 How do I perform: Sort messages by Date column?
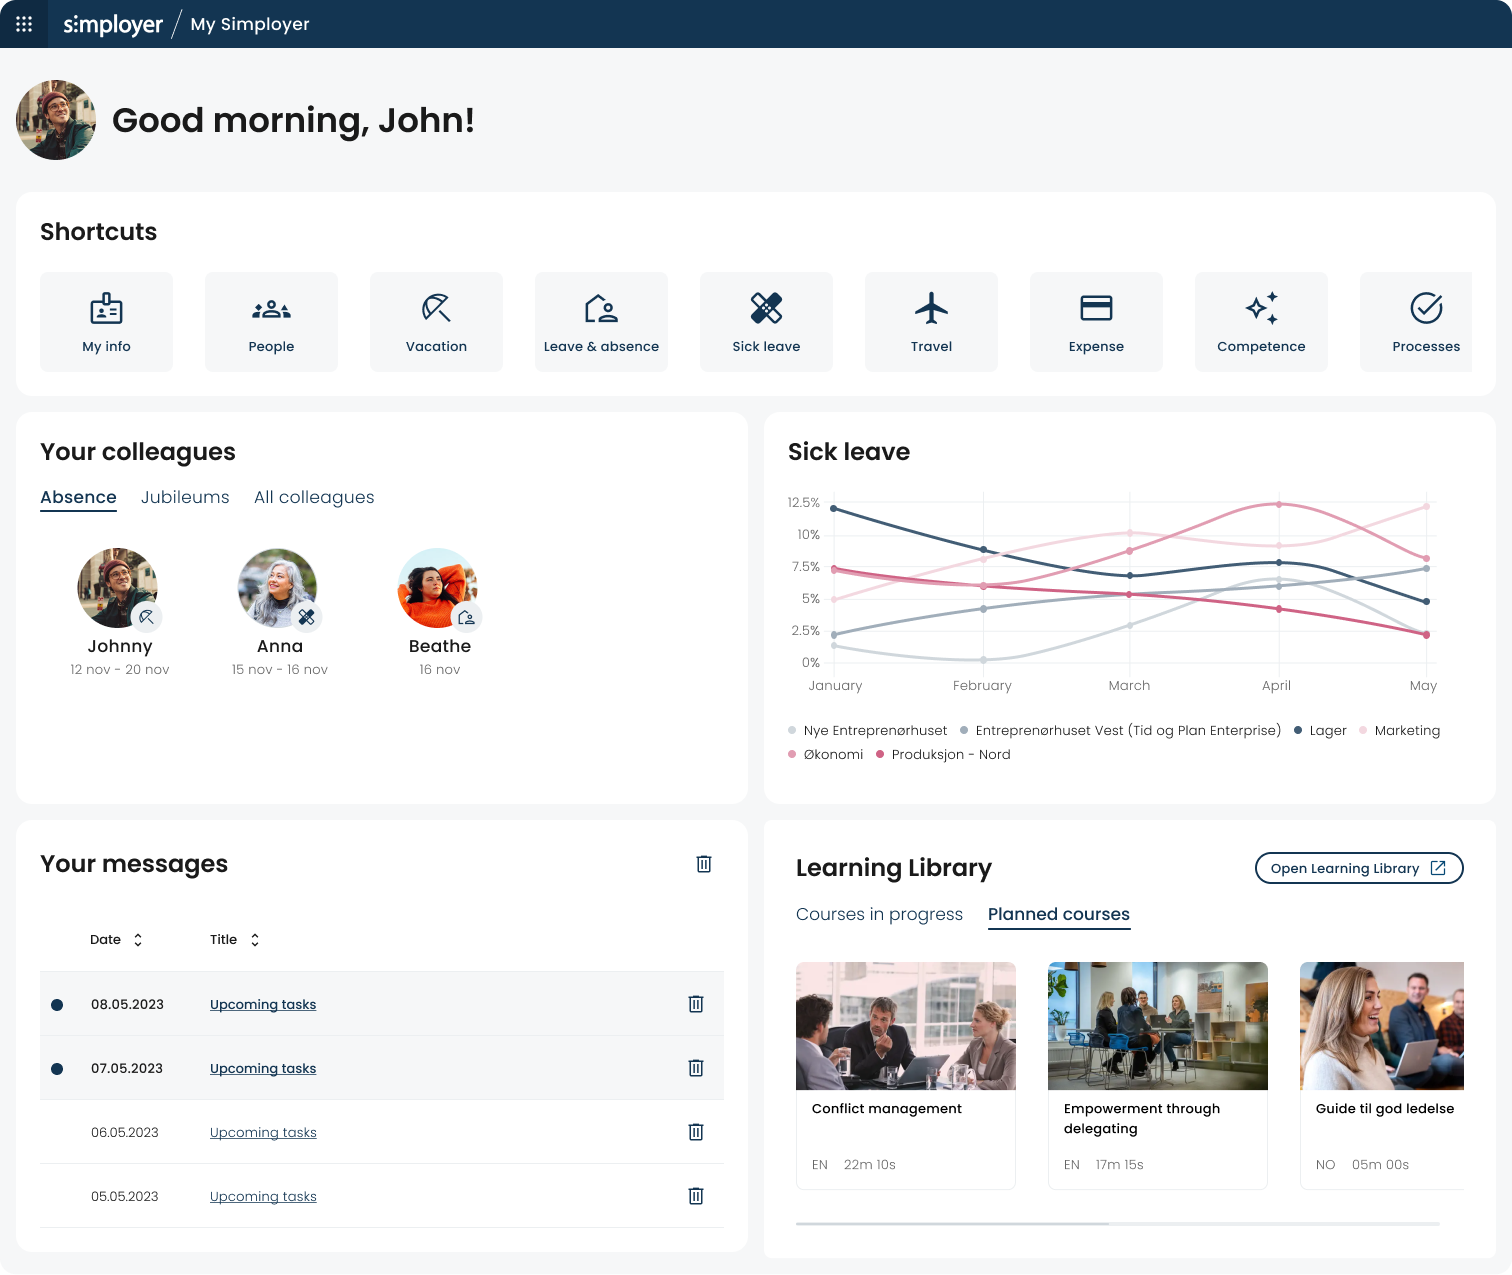[x=116, y=940]
